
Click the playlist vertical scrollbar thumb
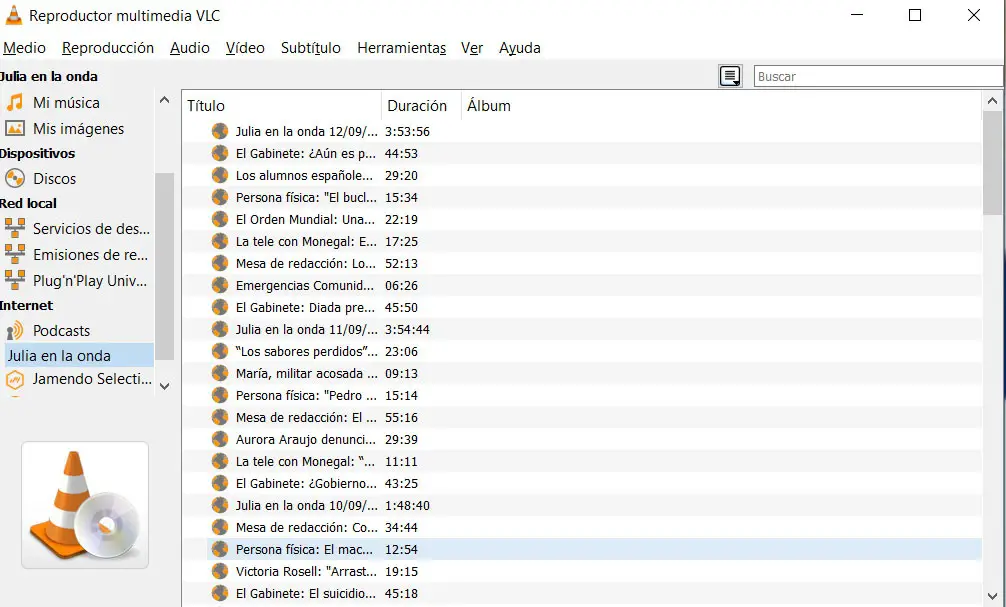click(992, 162)
